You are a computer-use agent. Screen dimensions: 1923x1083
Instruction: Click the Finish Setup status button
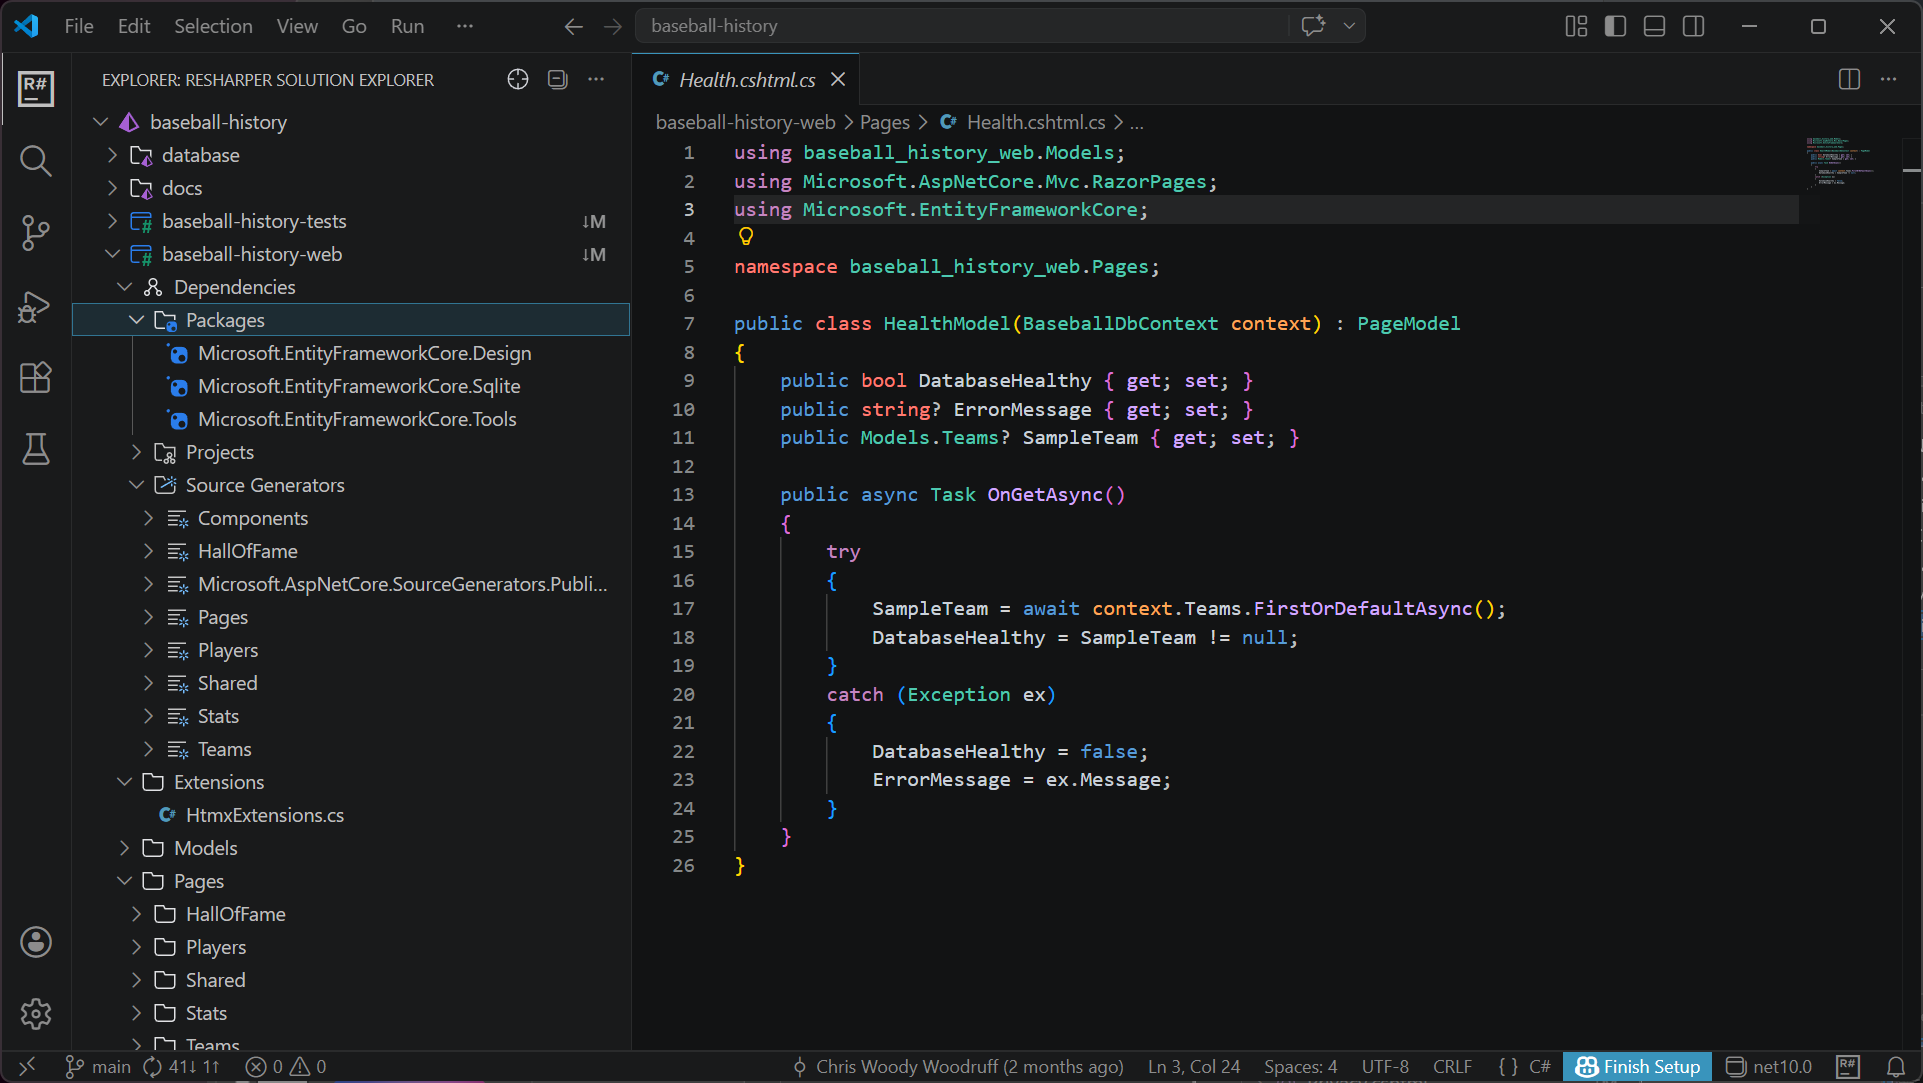(x=1638, y=1067)
